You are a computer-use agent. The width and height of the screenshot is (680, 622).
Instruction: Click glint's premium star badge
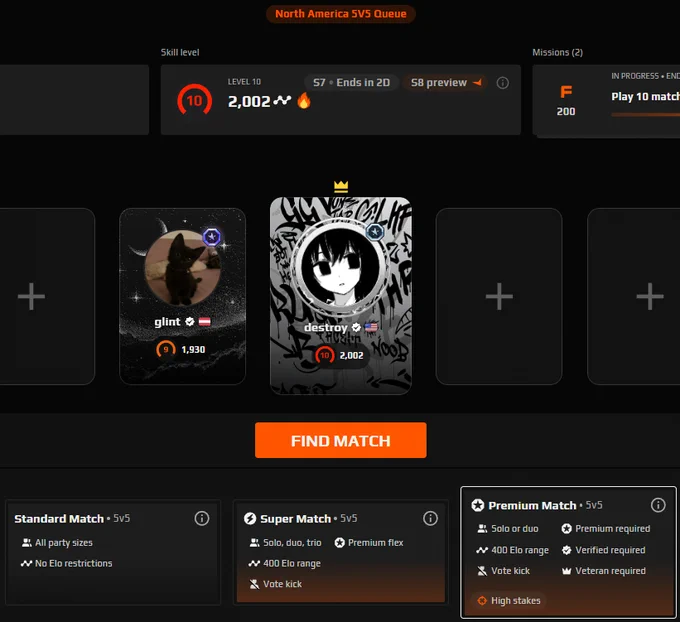[212, 237]
